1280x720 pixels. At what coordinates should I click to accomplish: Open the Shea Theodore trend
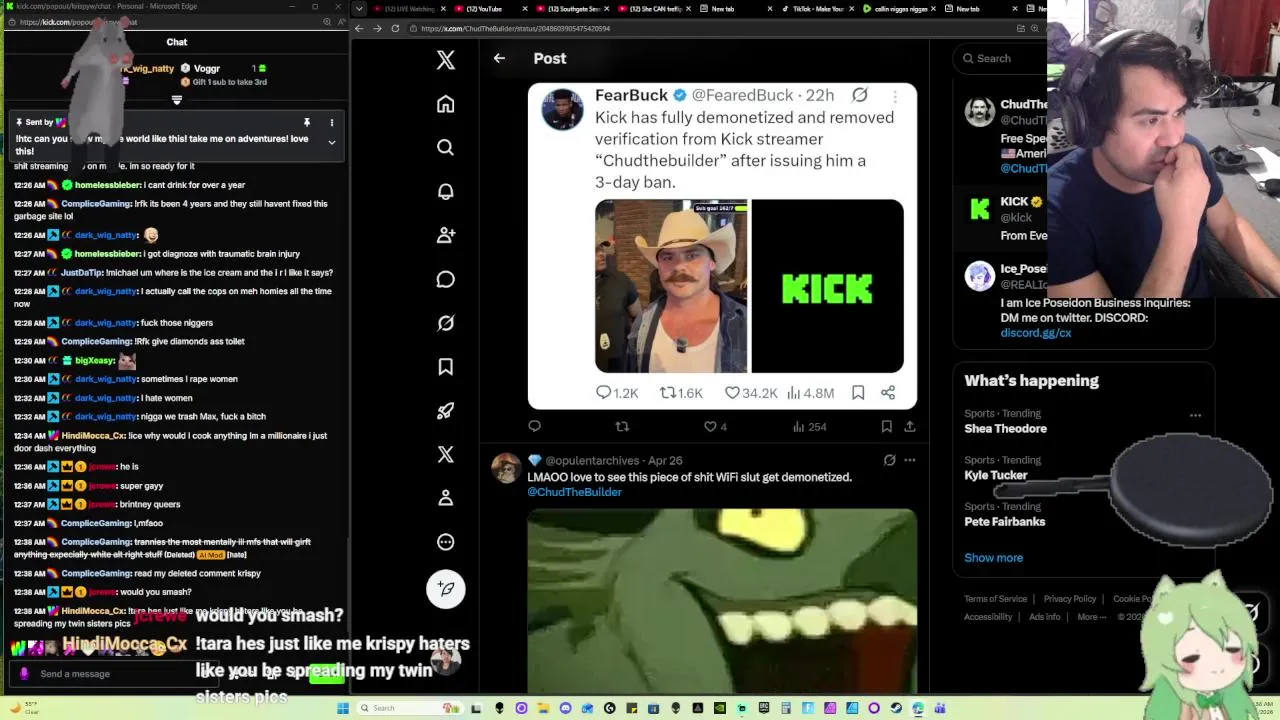coord(1005,428)
